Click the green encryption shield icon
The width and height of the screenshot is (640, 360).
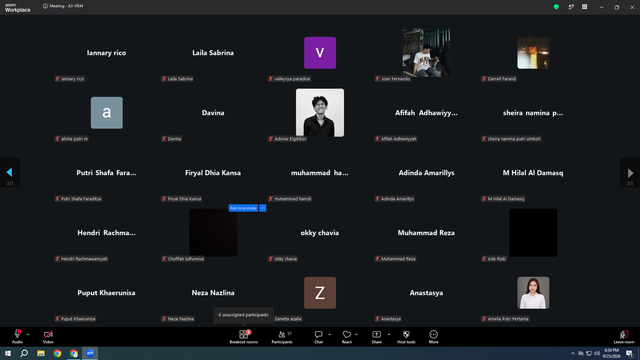tap(556, 7)
